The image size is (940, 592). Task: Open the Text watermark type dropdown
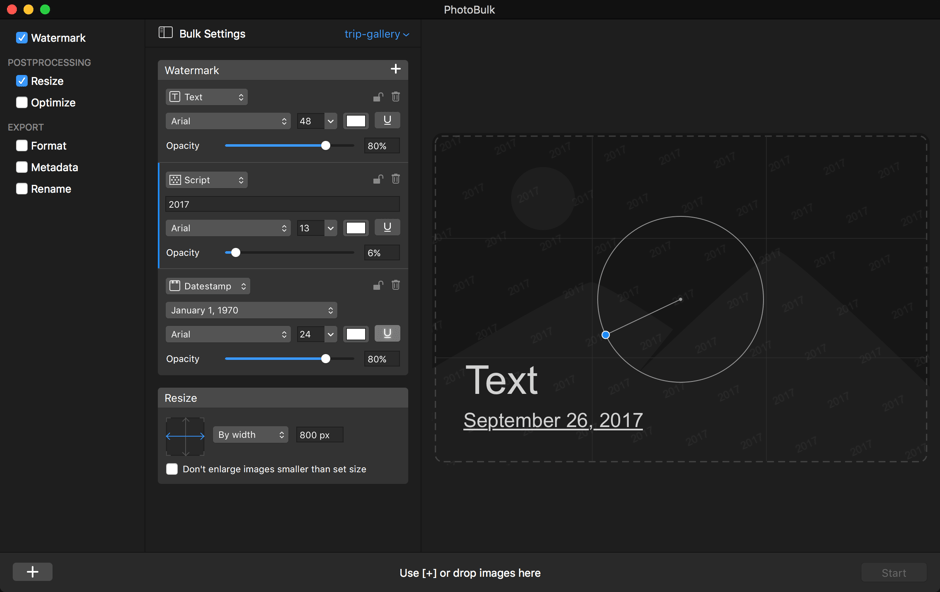click(x=206, y=96)
